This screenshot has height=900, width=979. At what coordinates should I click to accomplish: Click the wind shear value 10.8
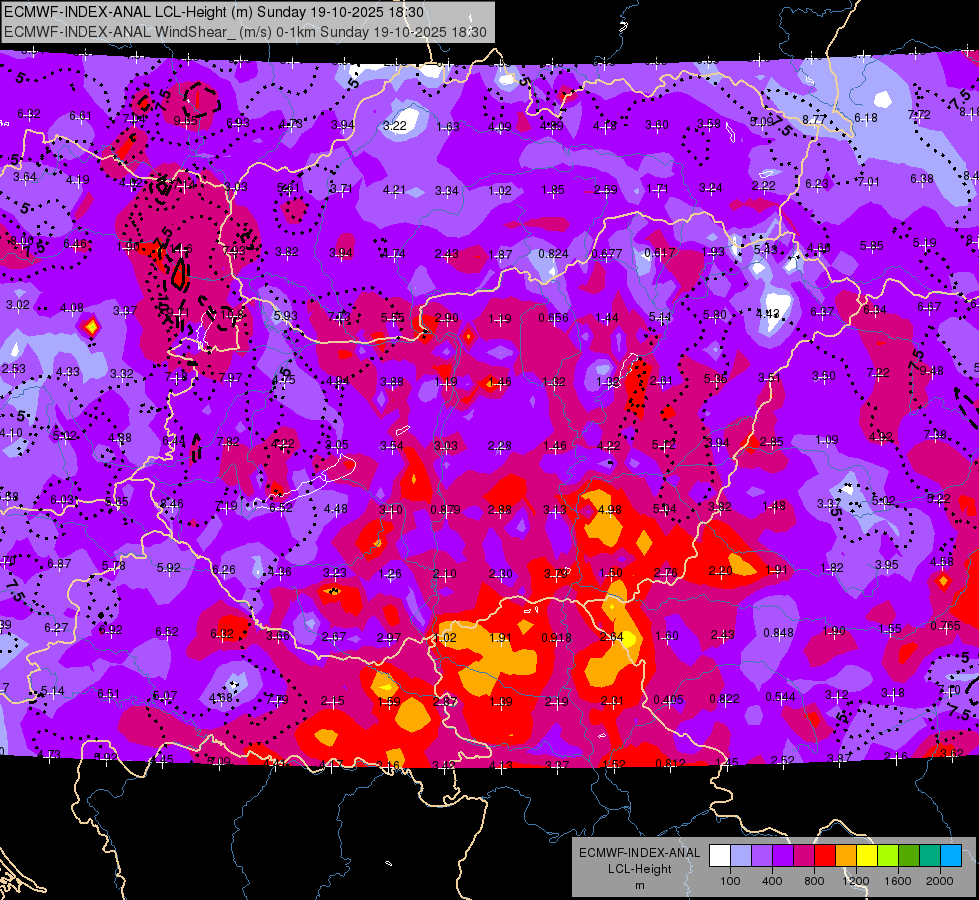click(232, 314)
